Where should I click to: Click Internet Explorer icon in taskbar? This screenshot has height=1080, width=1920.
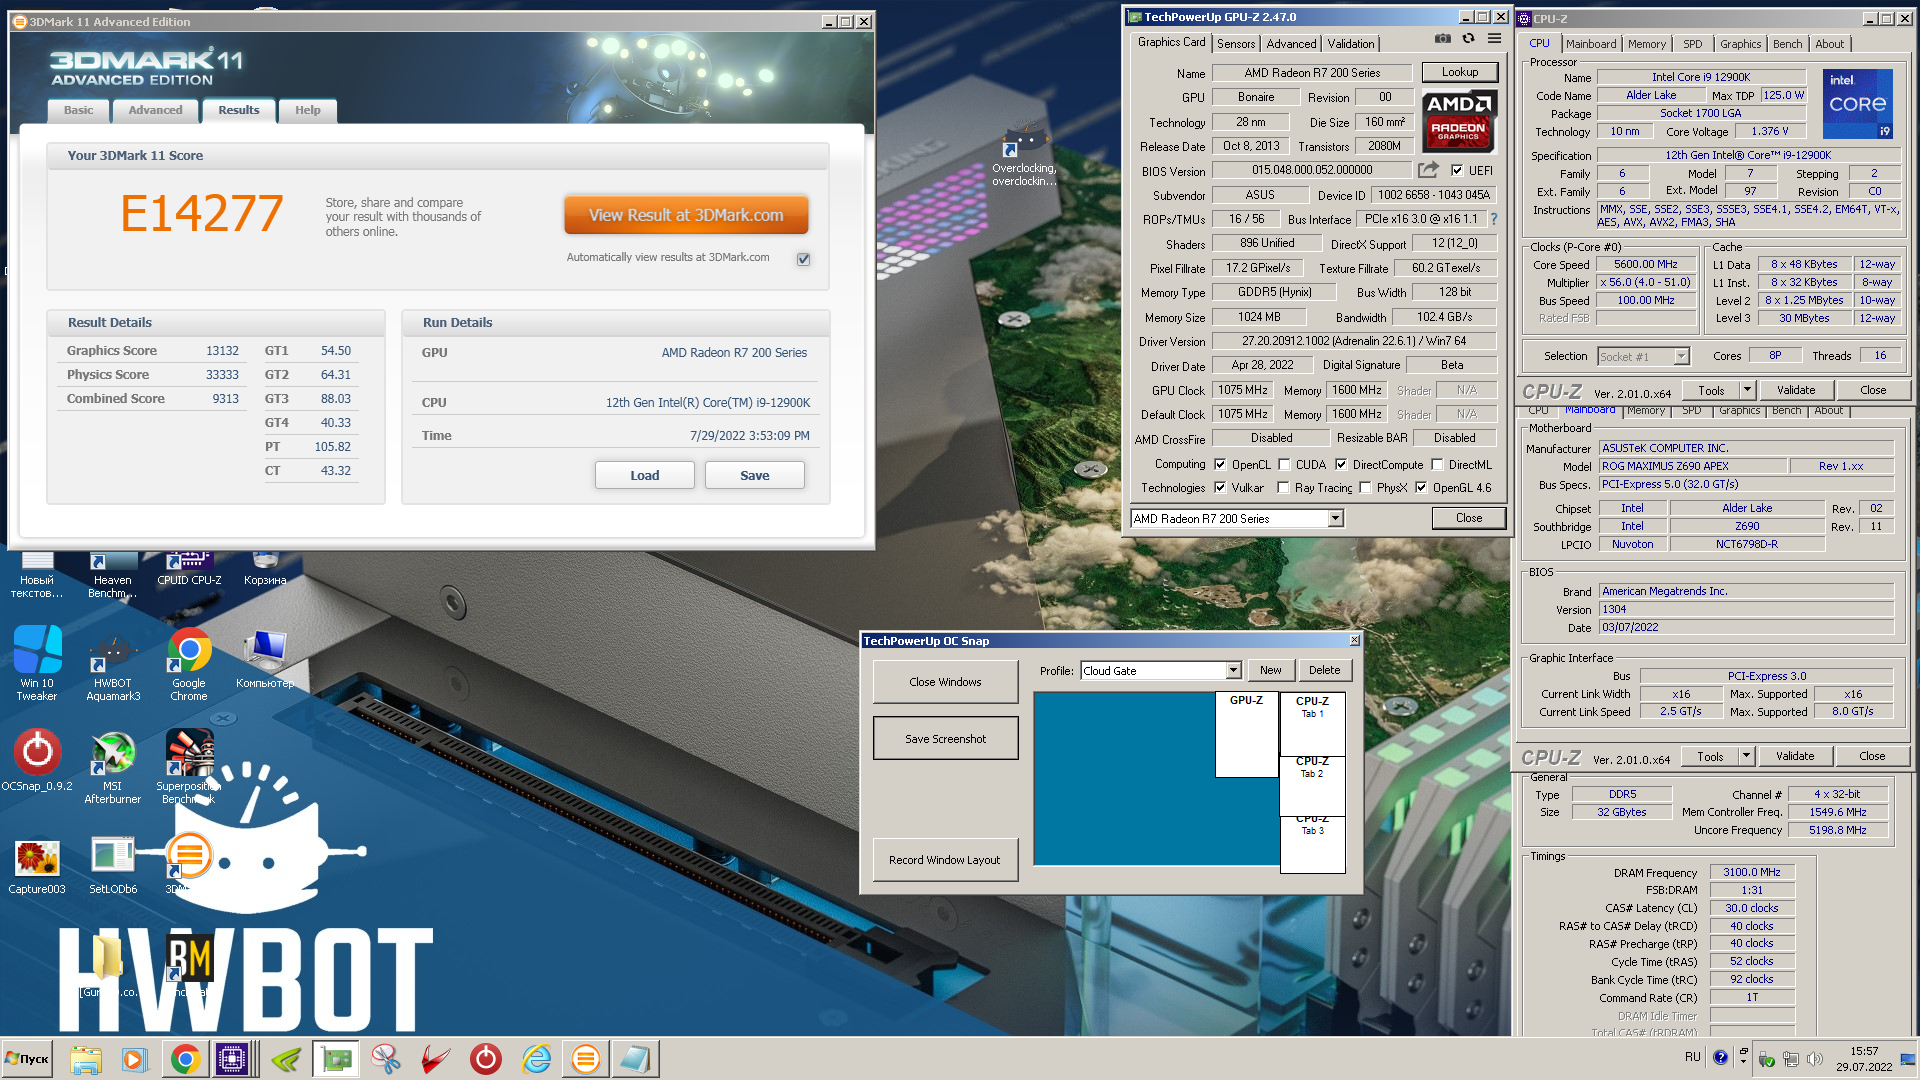pos(537,1059)
